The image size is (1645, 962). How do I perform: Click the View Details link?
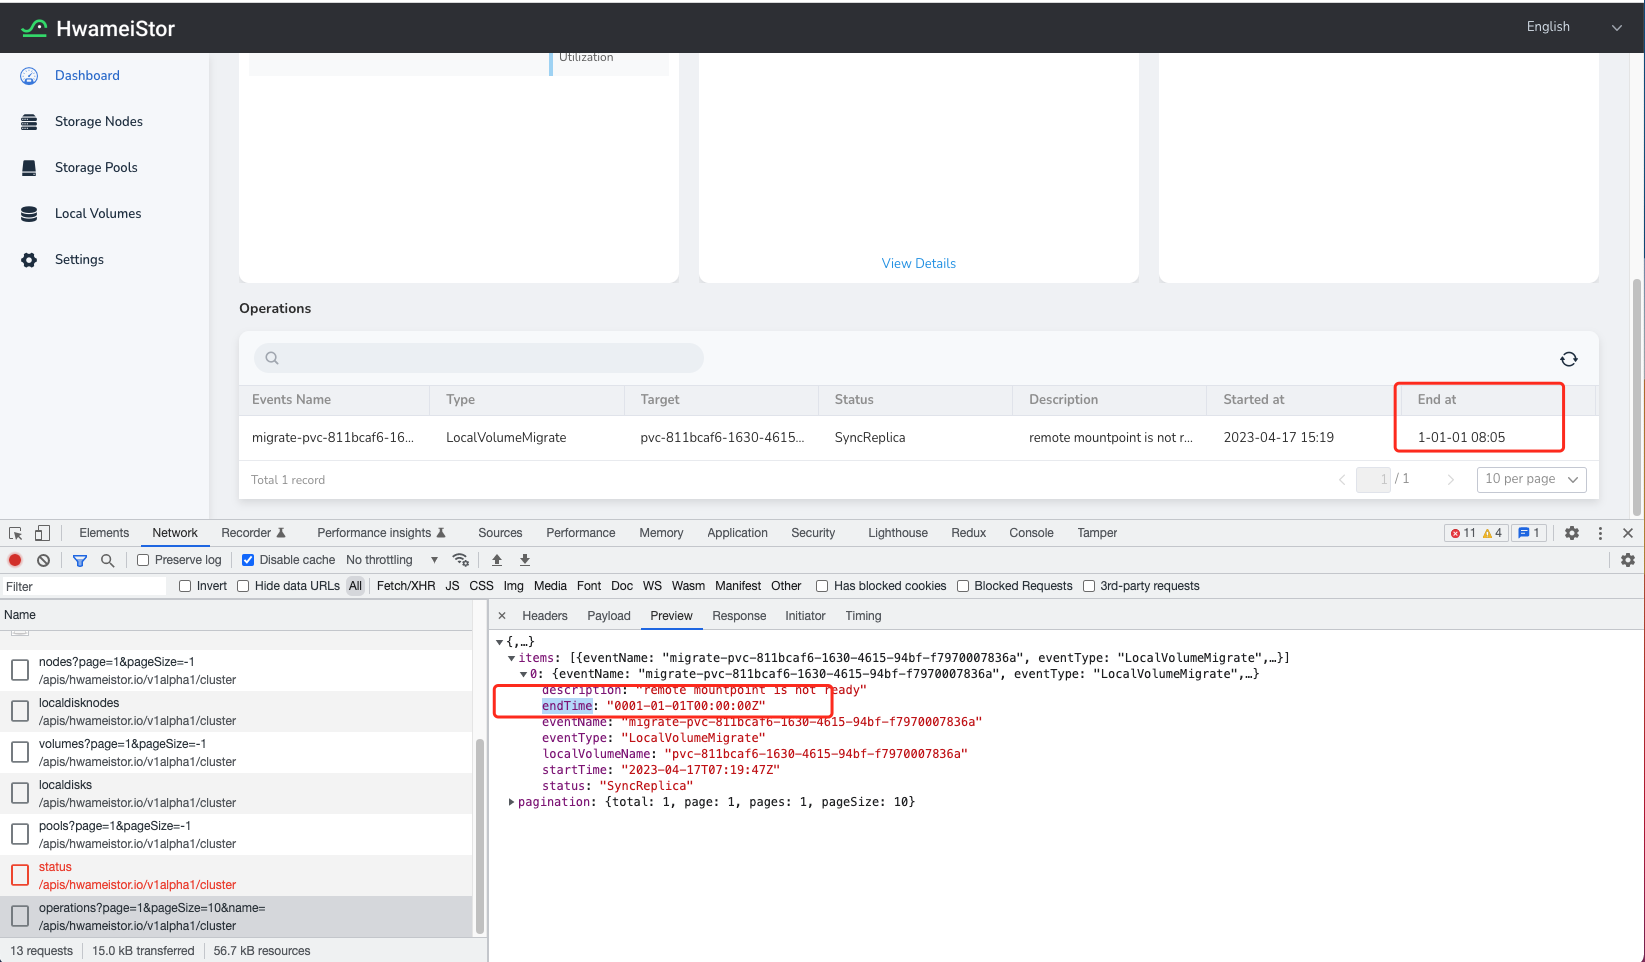tap(918, 262)
